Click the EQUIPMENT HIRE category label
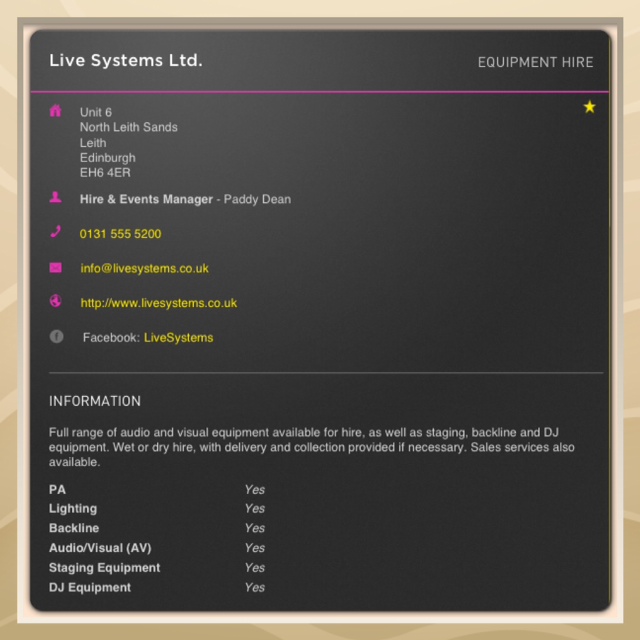 coord(536,62)
